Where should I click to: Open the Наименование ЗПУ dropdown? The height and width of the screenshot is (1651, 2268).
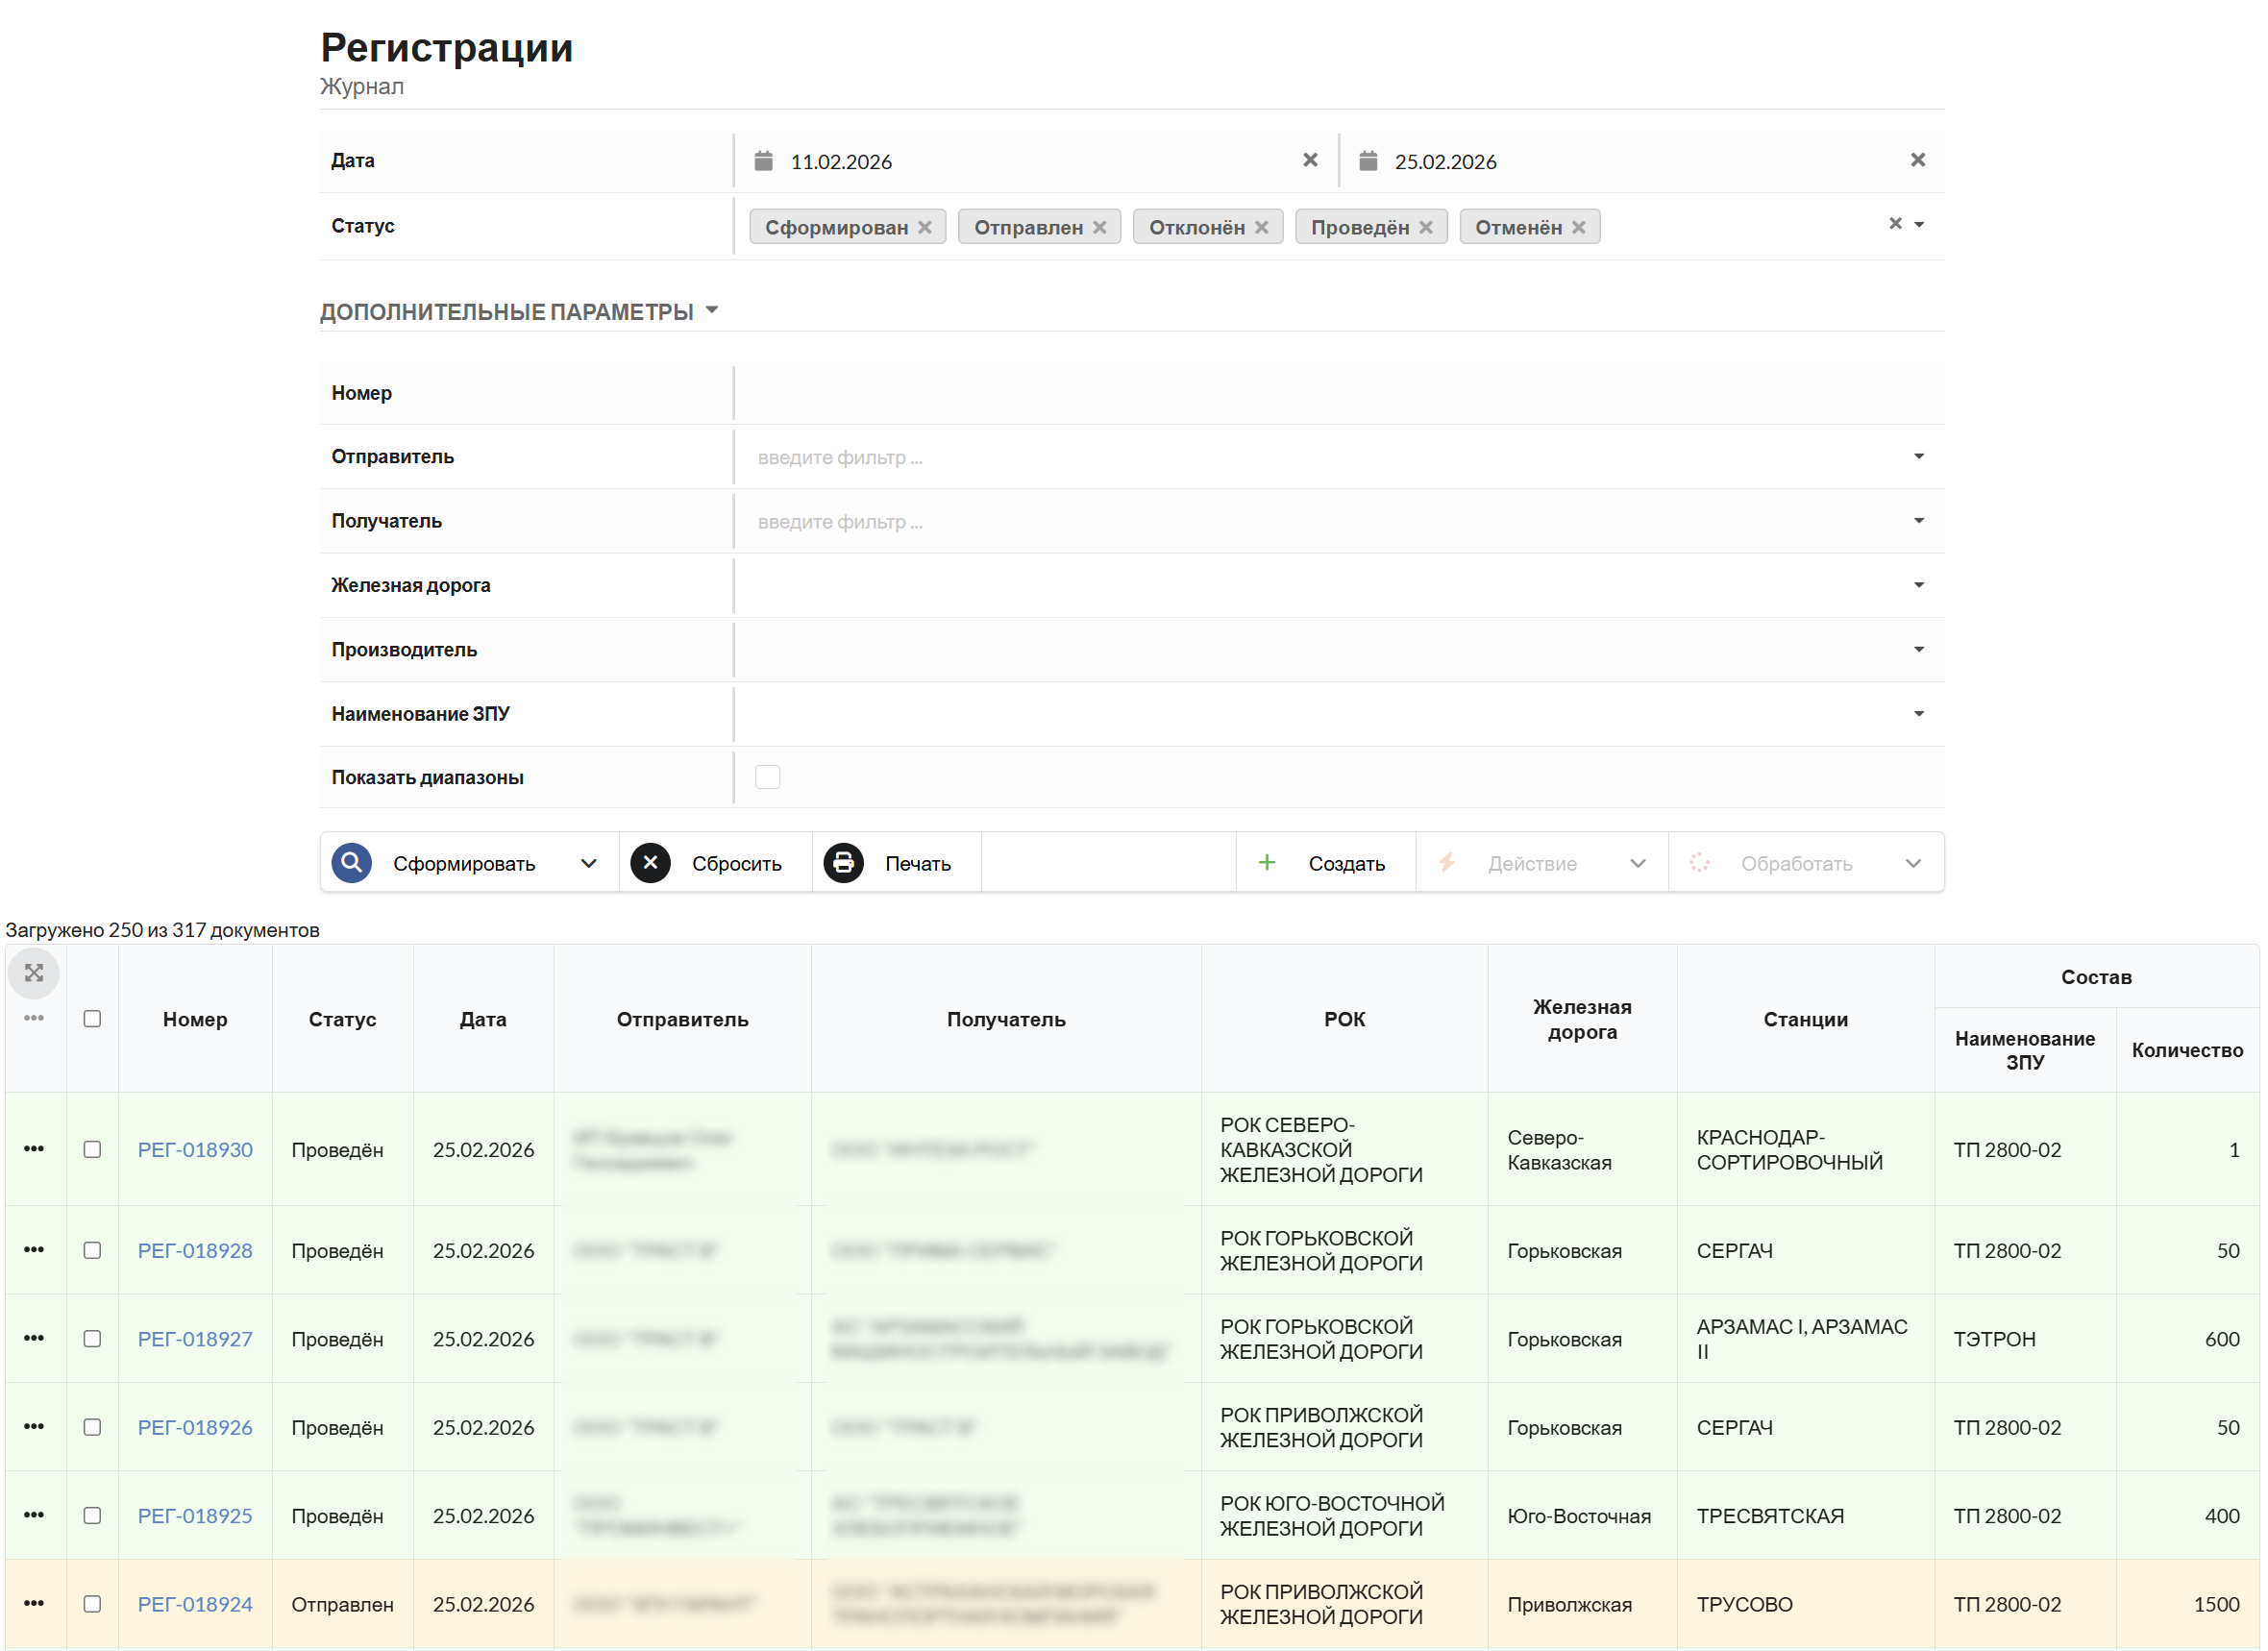point(1919,713)
